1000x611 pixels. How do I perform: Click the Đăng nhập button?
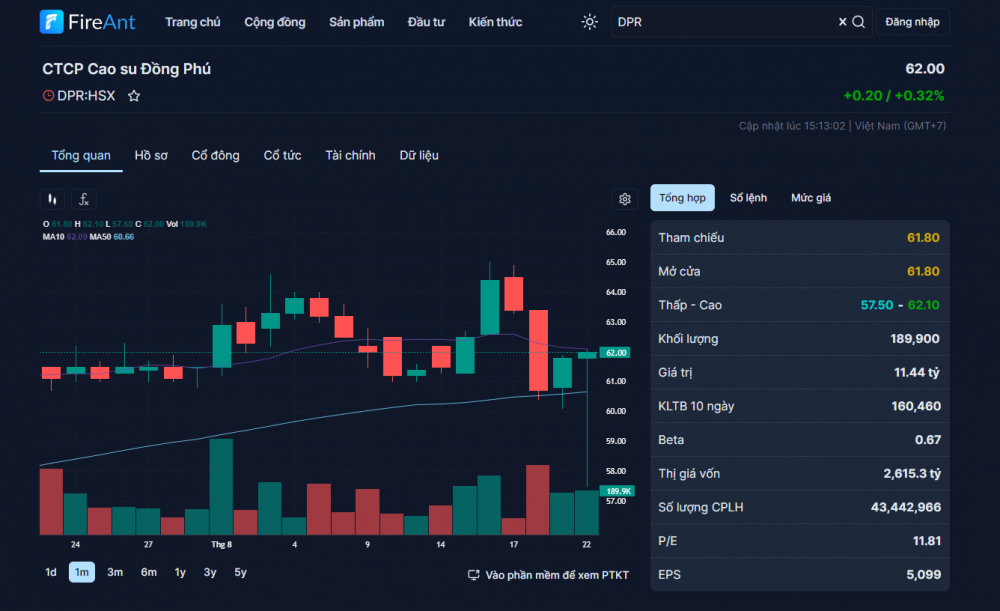912,22
